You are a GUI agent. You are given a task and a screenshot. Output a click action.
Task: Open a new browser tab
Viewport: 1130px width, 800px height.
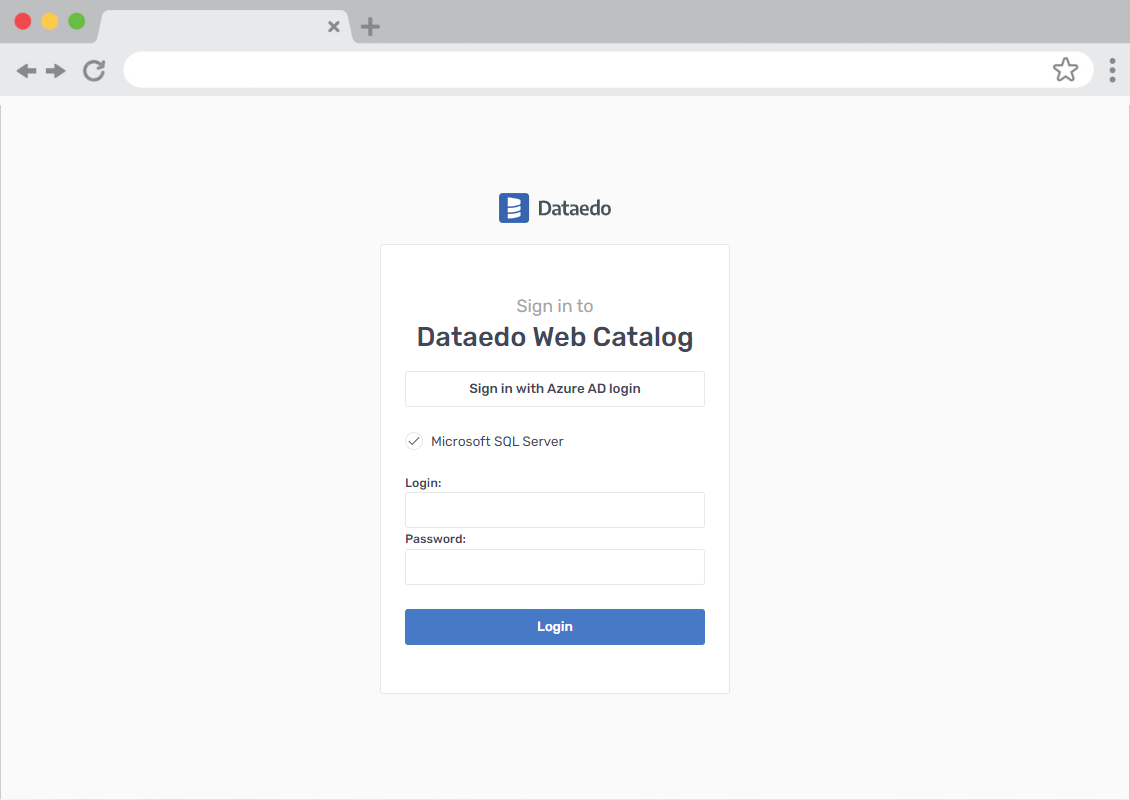point(370,27)
